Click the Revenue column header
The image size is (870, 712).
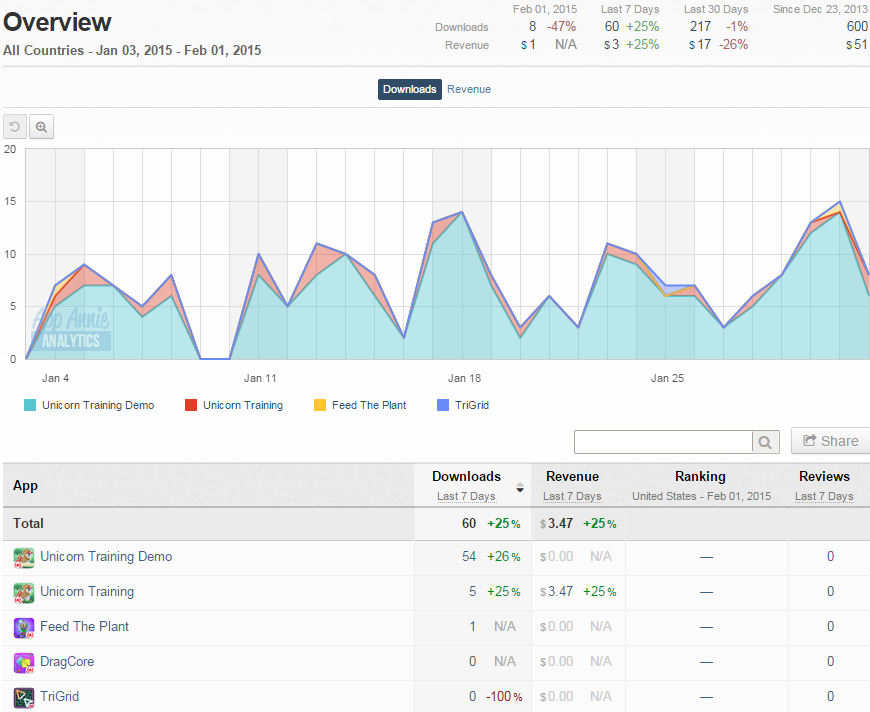pos(572,476)
